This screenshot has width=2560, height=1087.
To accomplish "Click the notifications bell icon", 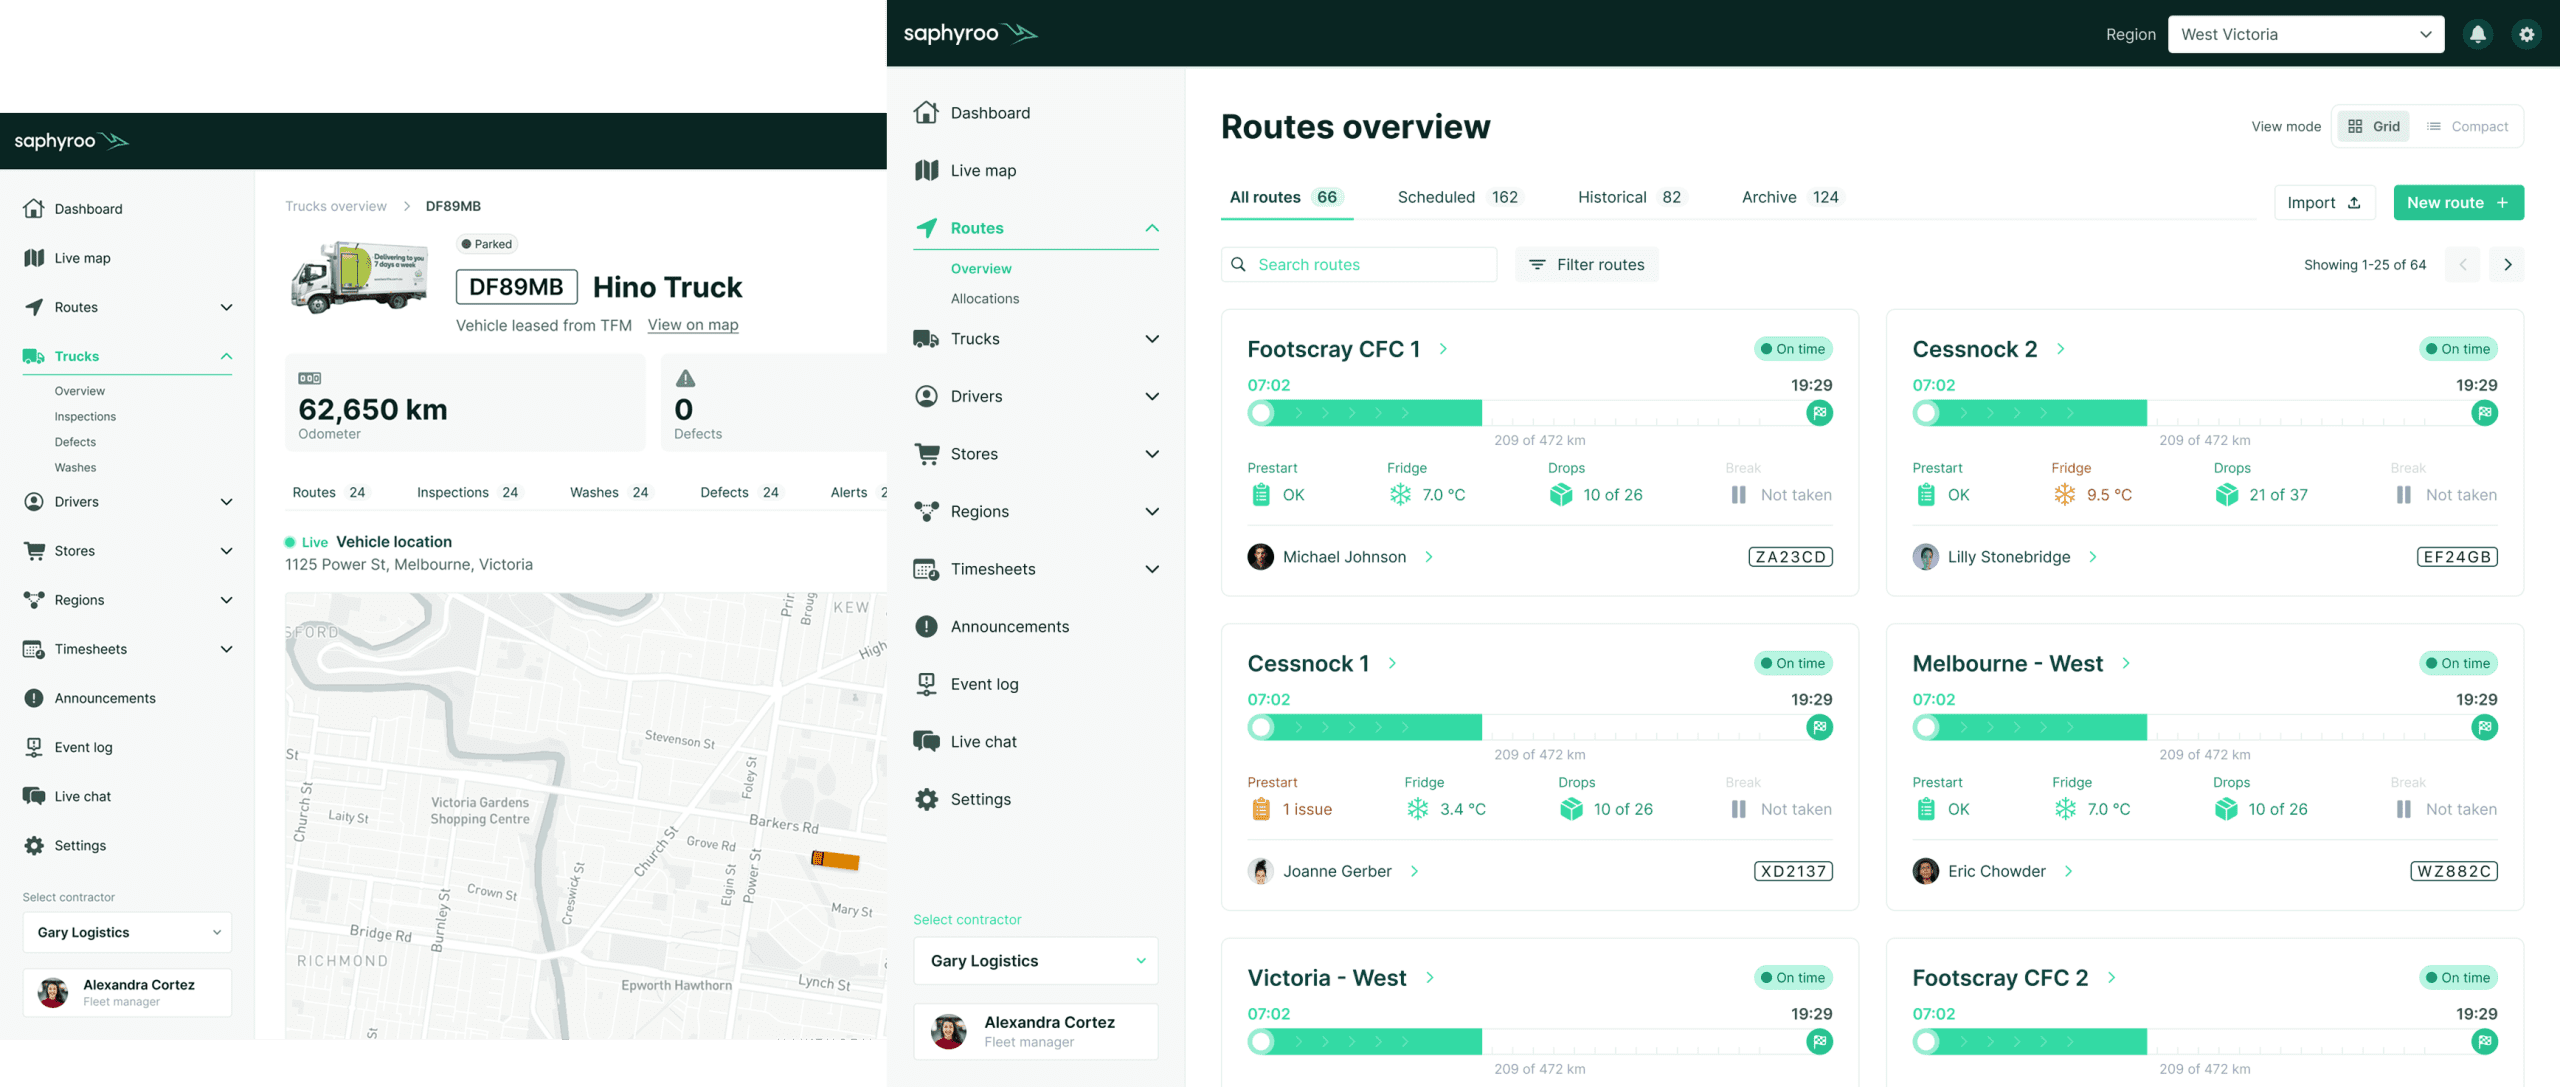I will click(x=2477, y=34).
